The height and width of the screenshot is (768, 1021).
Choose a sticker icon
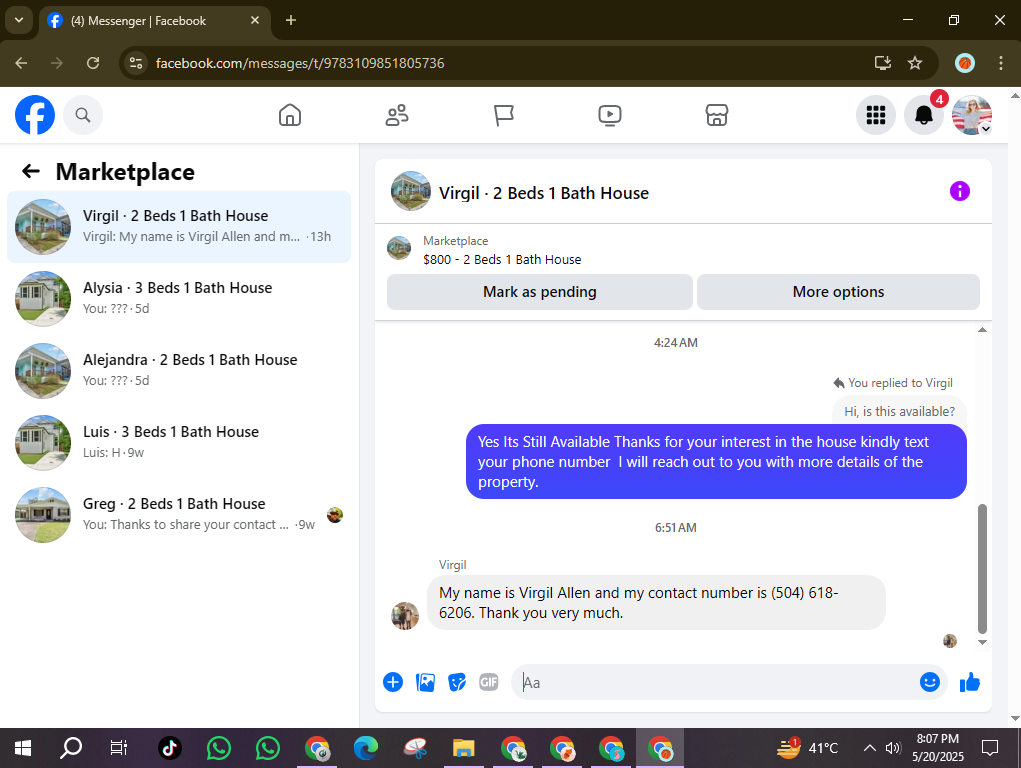click(457, 682)
